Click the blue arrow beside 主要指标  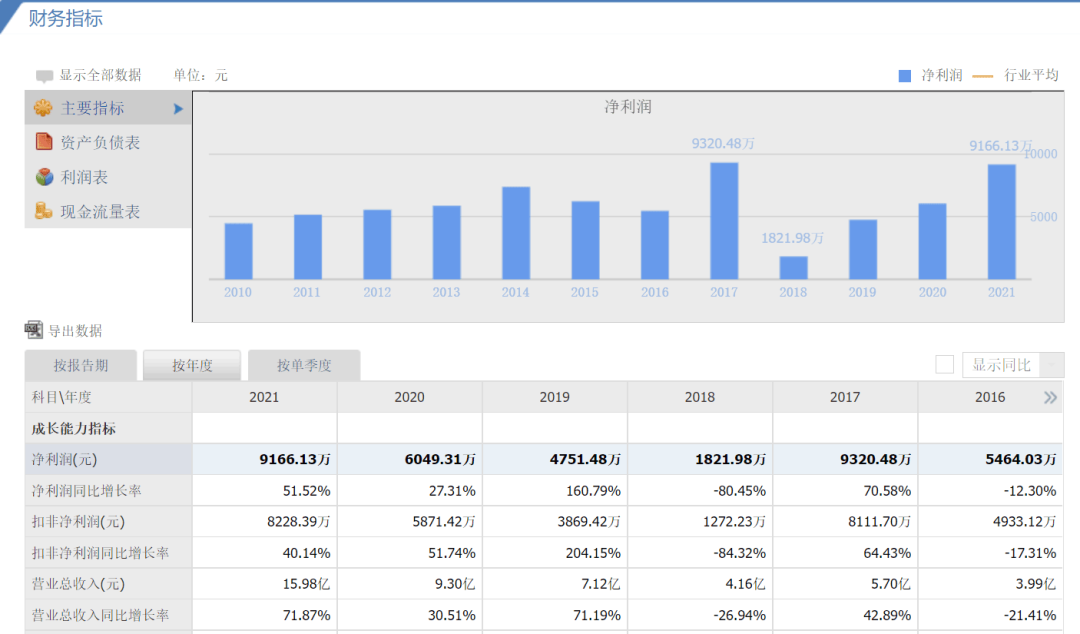coord(178,109)
